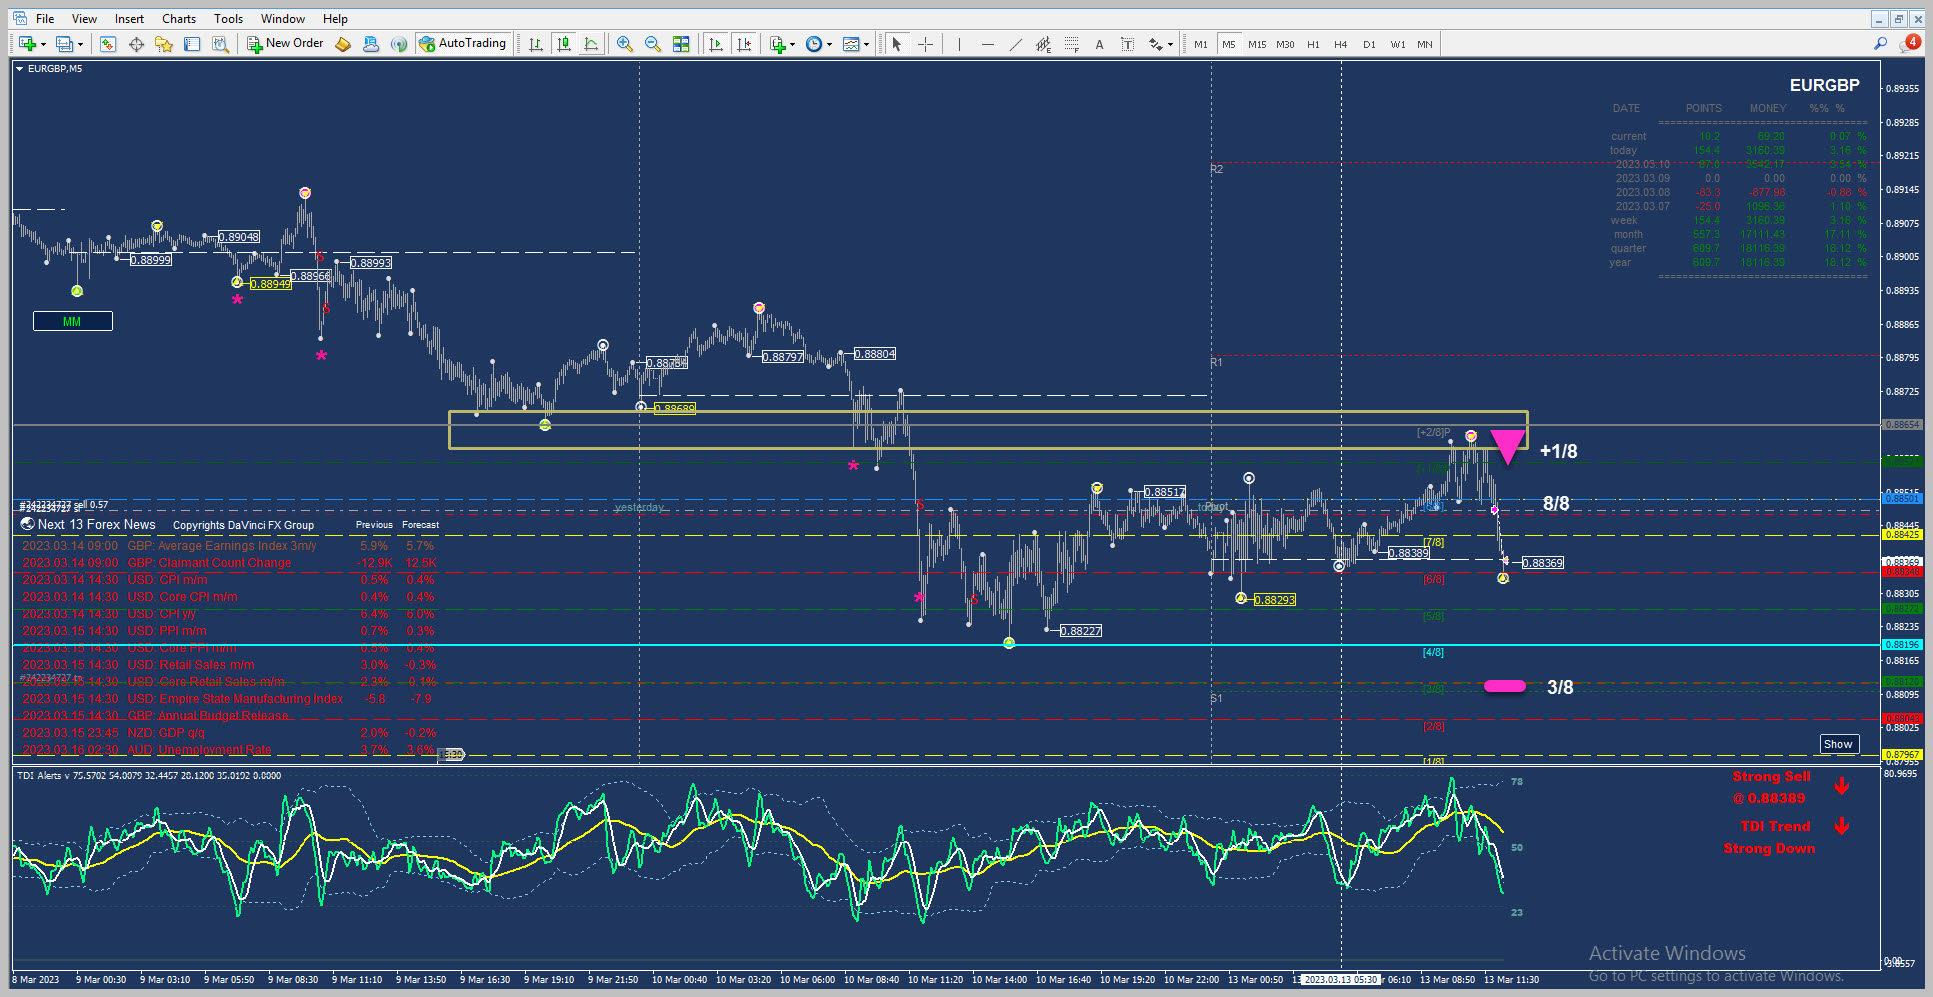Switch timeframe to M15
The width and height of the screenshot is (1933, 997).
1257,44
